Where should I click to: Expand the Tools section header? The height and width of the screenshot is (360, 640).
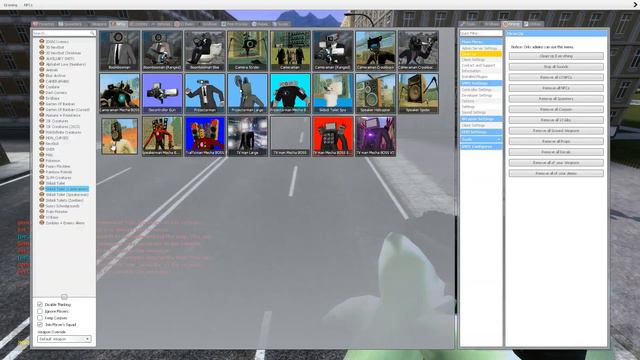(481, 140)
